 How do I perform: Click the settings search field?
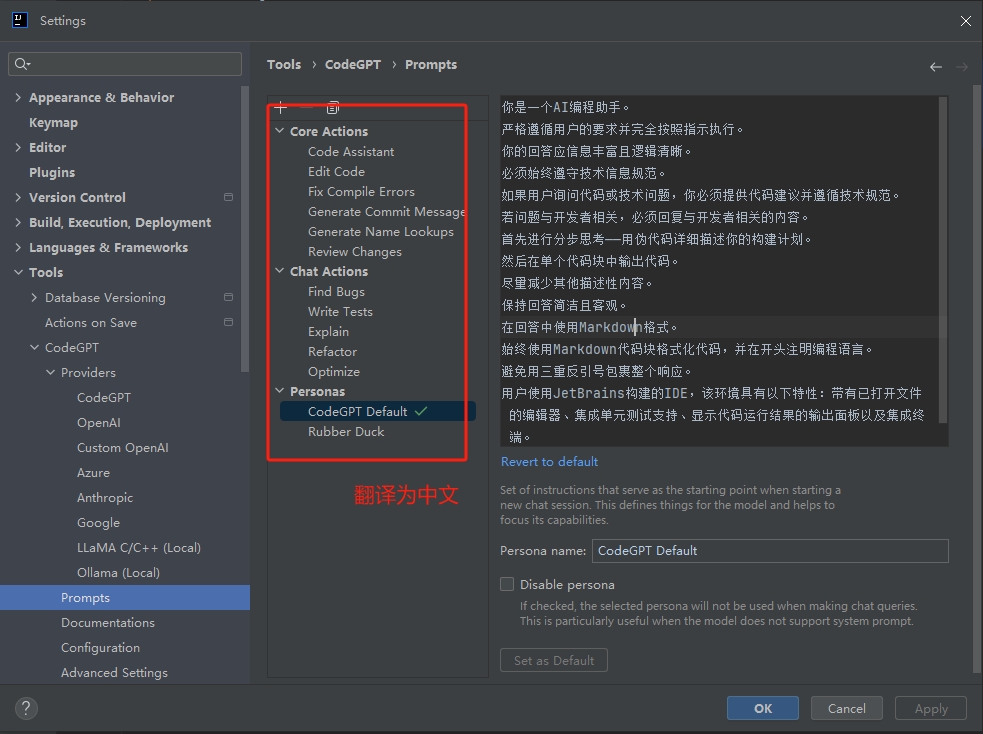click(125, 64)
